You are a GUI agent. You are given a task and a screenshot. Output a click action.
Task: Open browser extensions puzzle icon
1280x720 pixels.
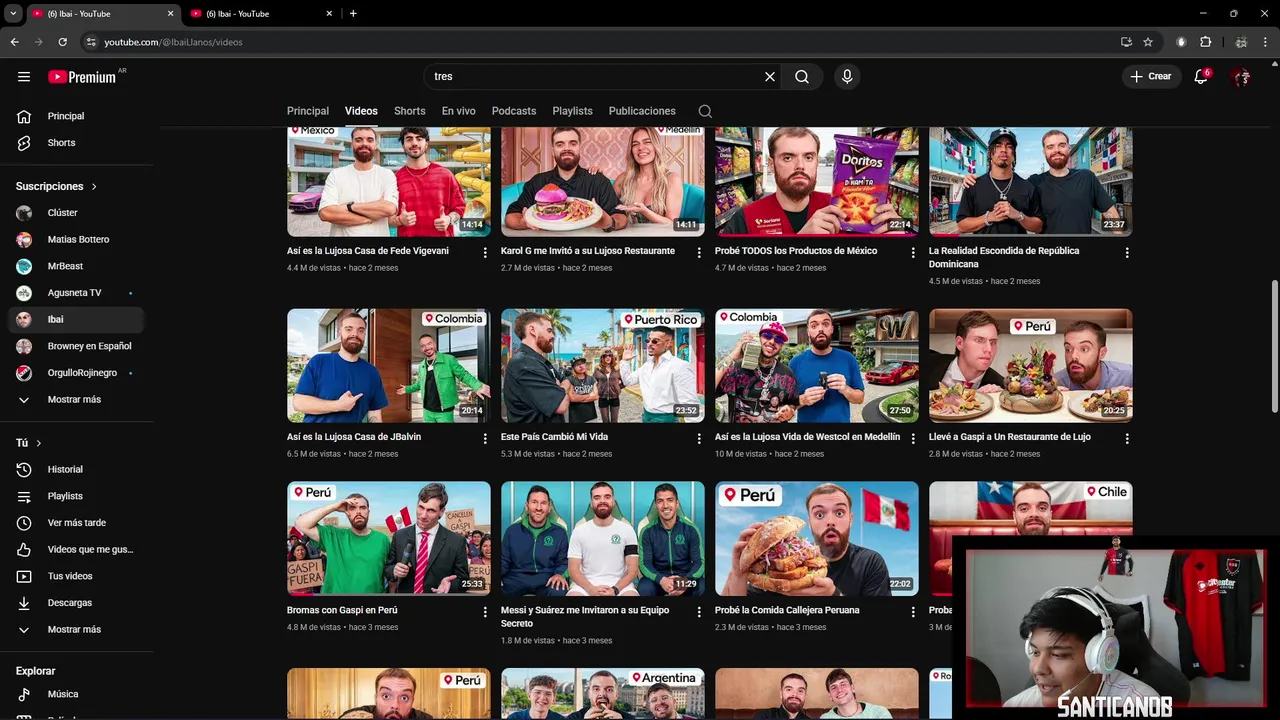tap(1206, 42)
